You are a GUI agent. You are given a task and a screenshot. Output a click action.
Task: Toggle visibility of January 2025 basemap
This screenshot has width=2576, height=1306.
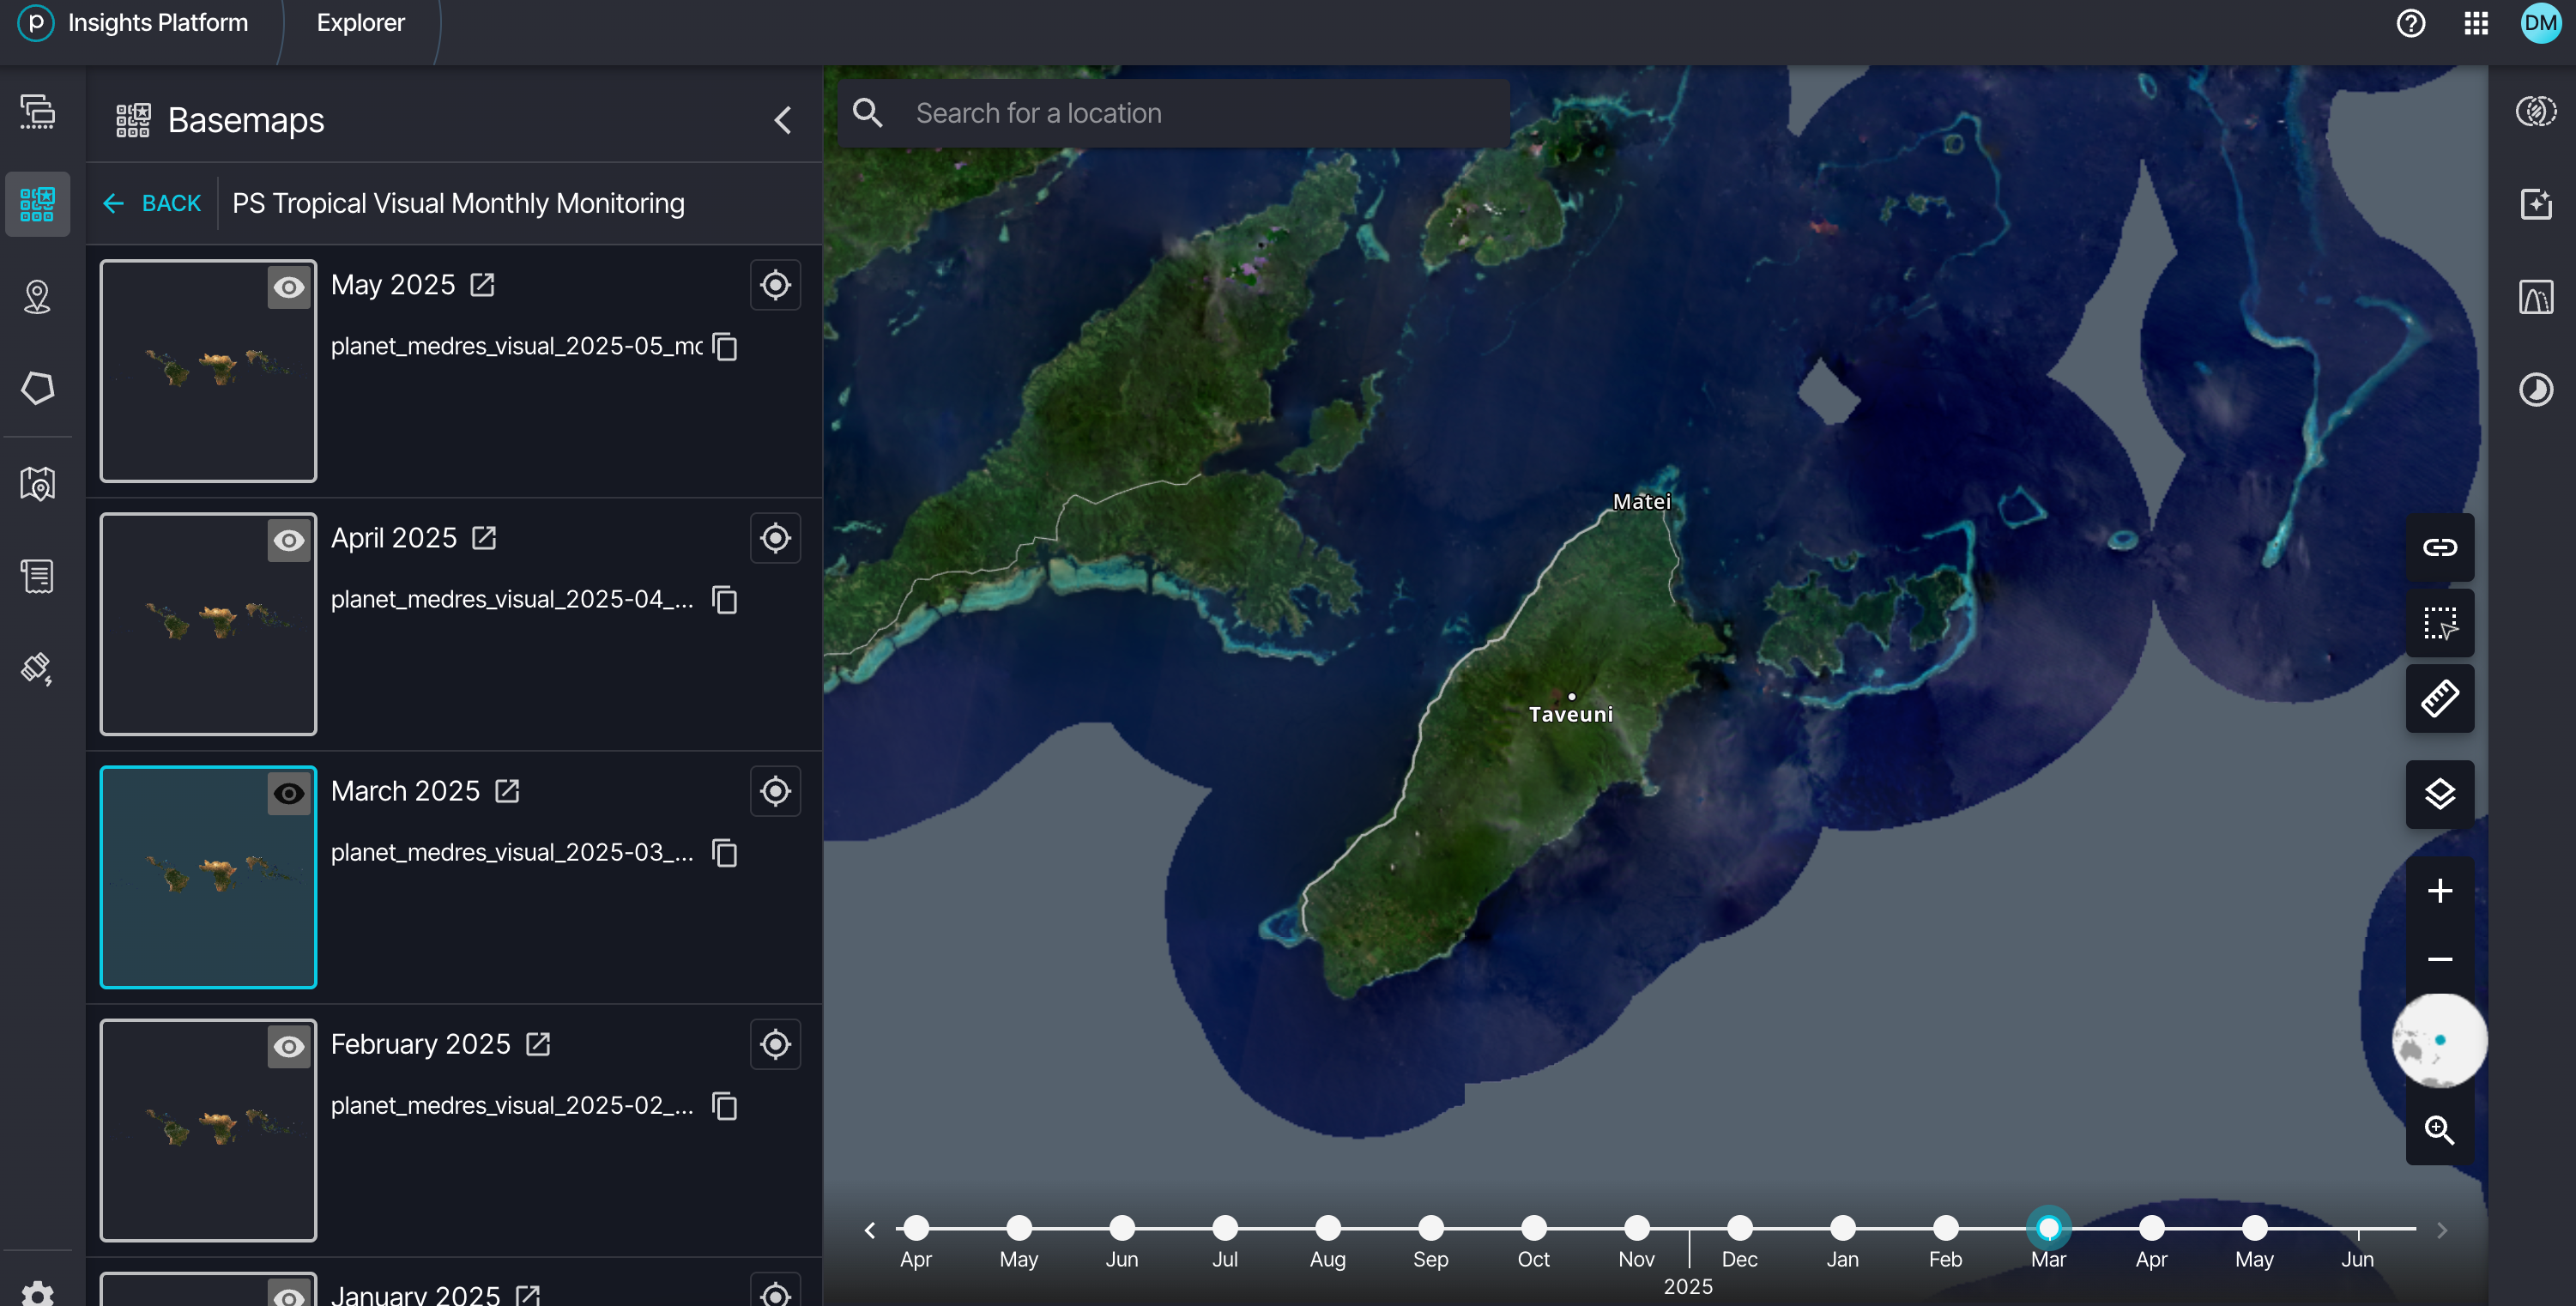pyautogui.click(x=289, y=1296)
